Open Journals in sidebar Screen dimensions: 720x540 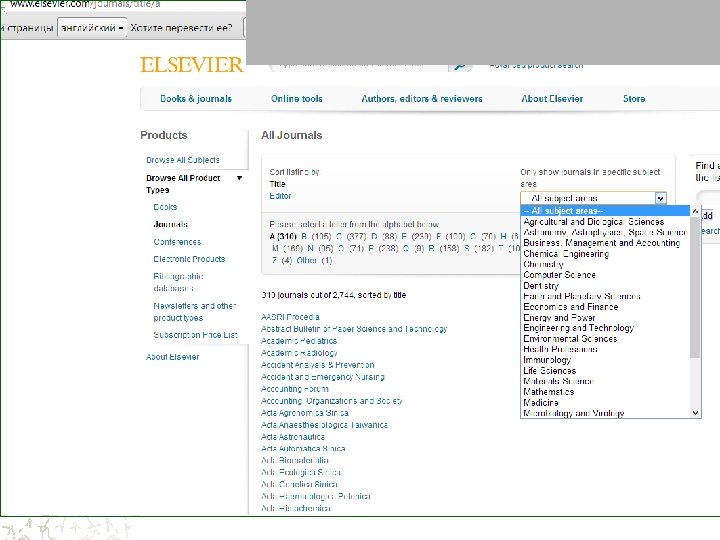[170, 224]
